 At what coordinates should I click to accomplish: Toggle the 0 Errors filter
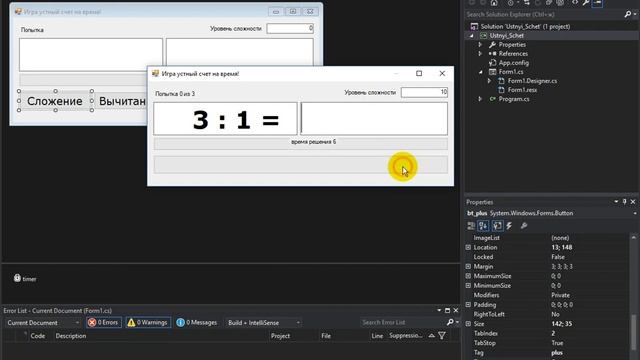tap(104, 322)
